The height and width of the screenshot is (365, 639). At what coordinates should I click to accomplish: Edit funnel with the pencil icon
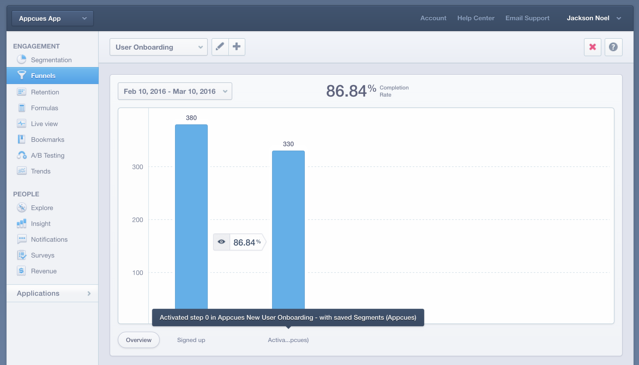220,47
